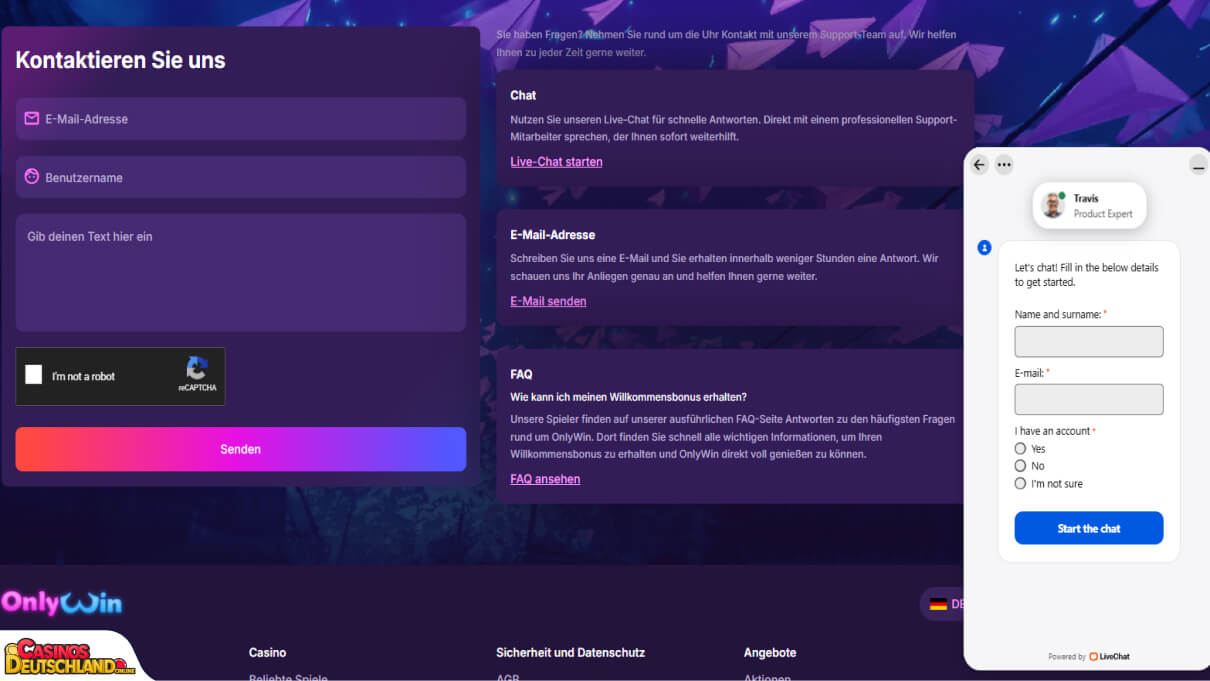Select the Yes radio button
This screenshot has width=1210, height=681.
(x=1020, y=449)
